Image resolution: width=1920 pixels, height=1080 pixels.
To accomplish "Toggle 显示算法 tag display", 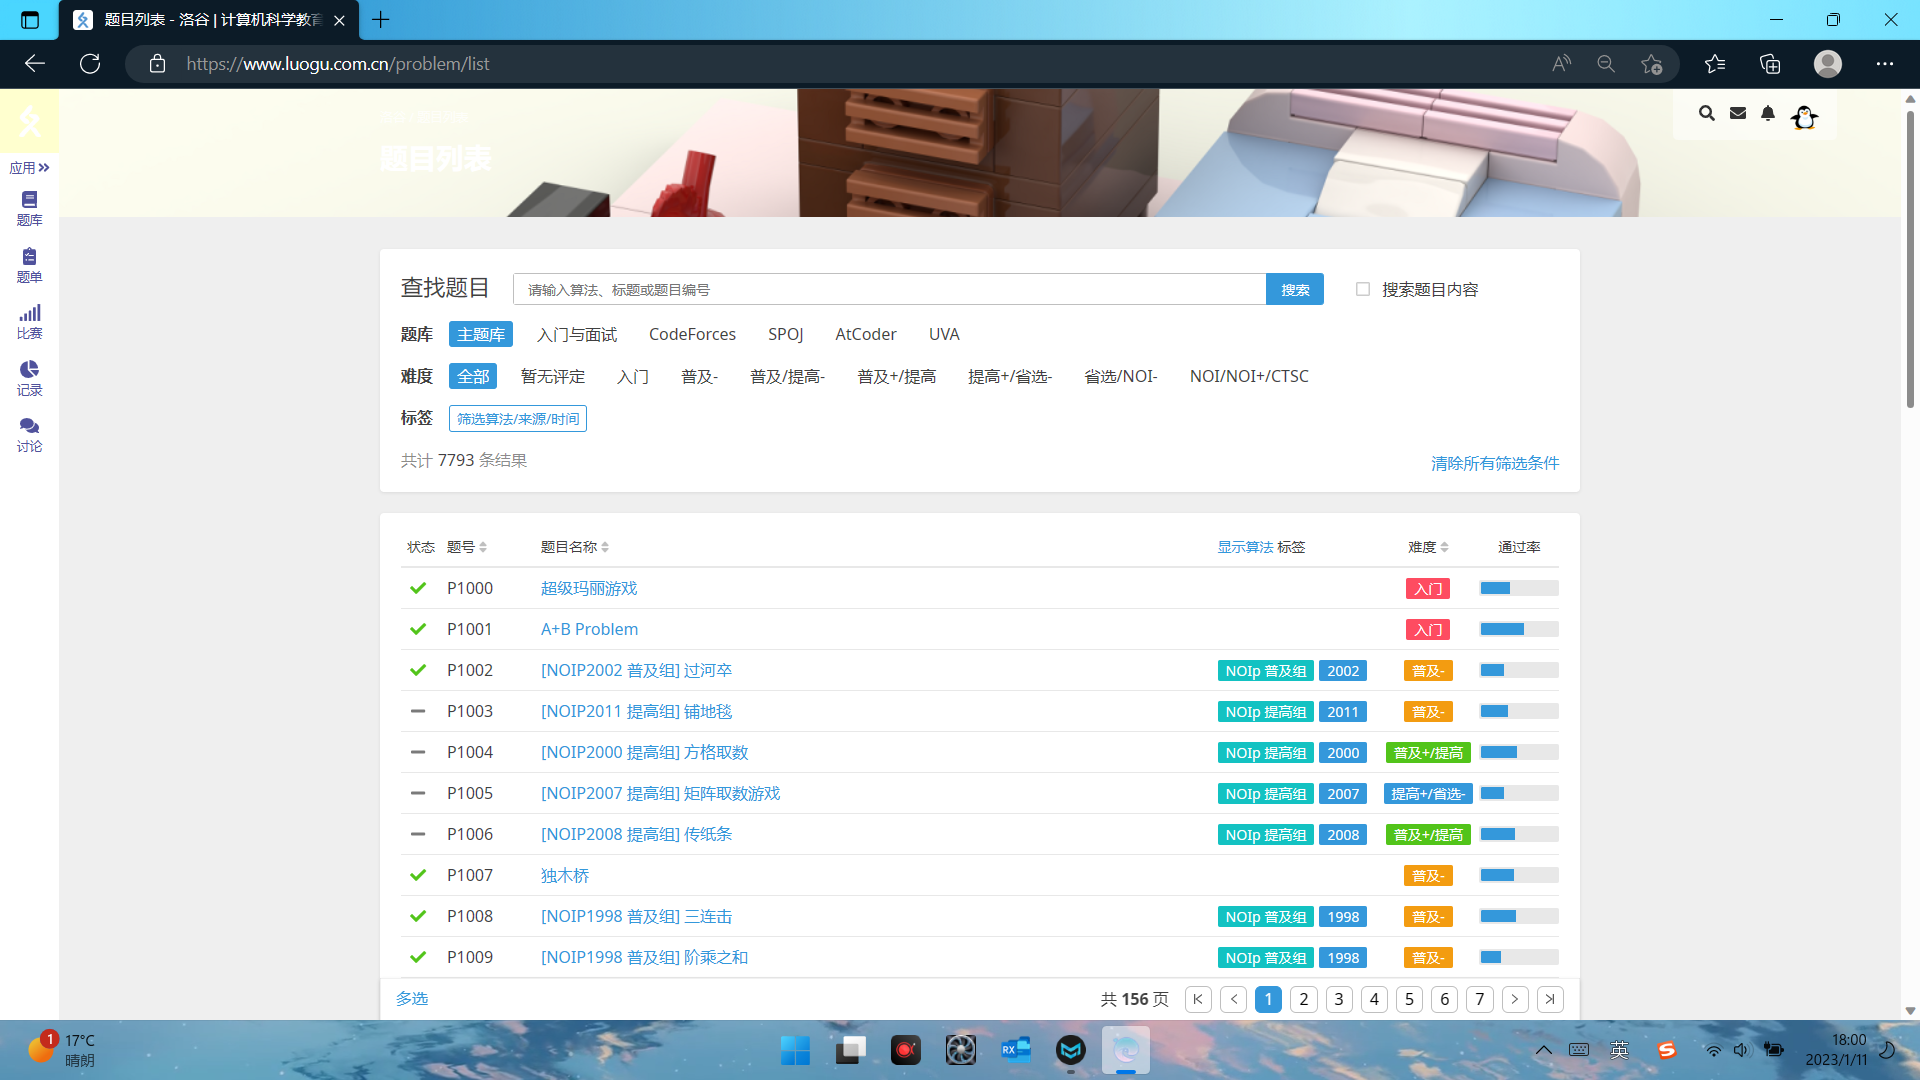I will (x=1244, y=547).
